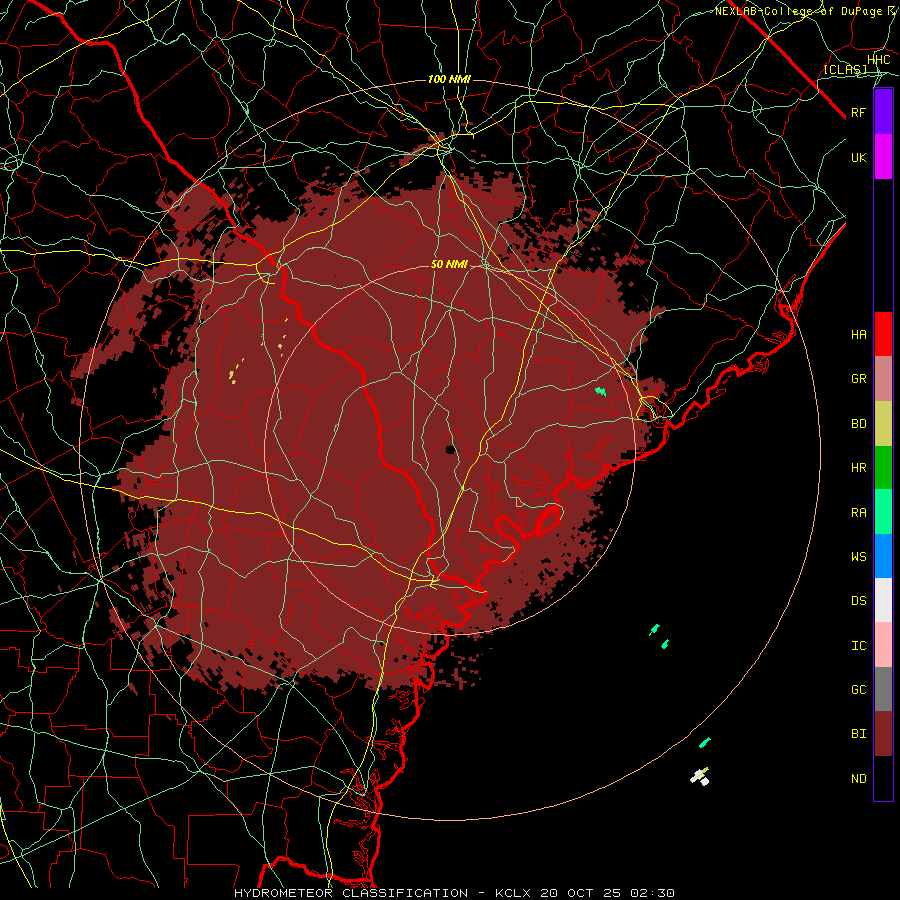The width and height of the screenshot is (900, 900).
Task: Click the HA red legend swatch
Action: click(883, 334)
